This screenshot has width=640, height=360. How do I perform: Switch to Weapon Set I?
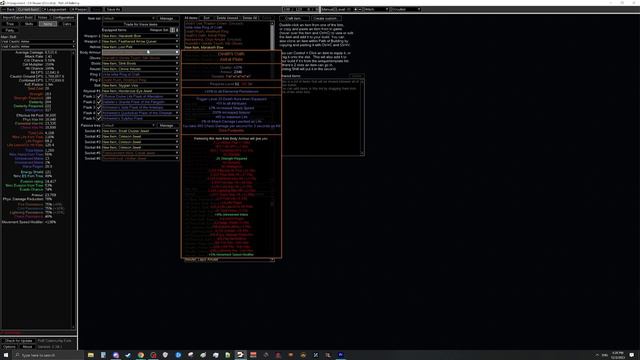pos(172,30)
